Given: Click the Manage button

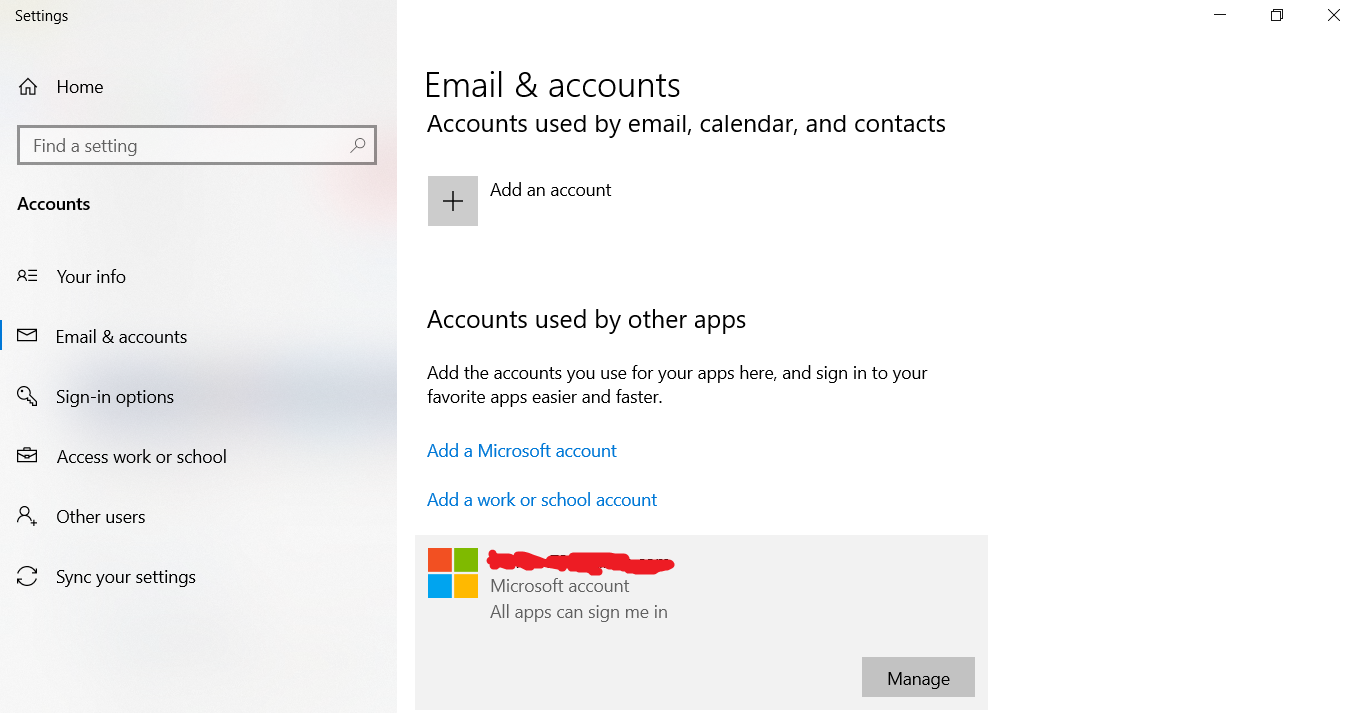Looking at the screenshot, I should (917, 678).
